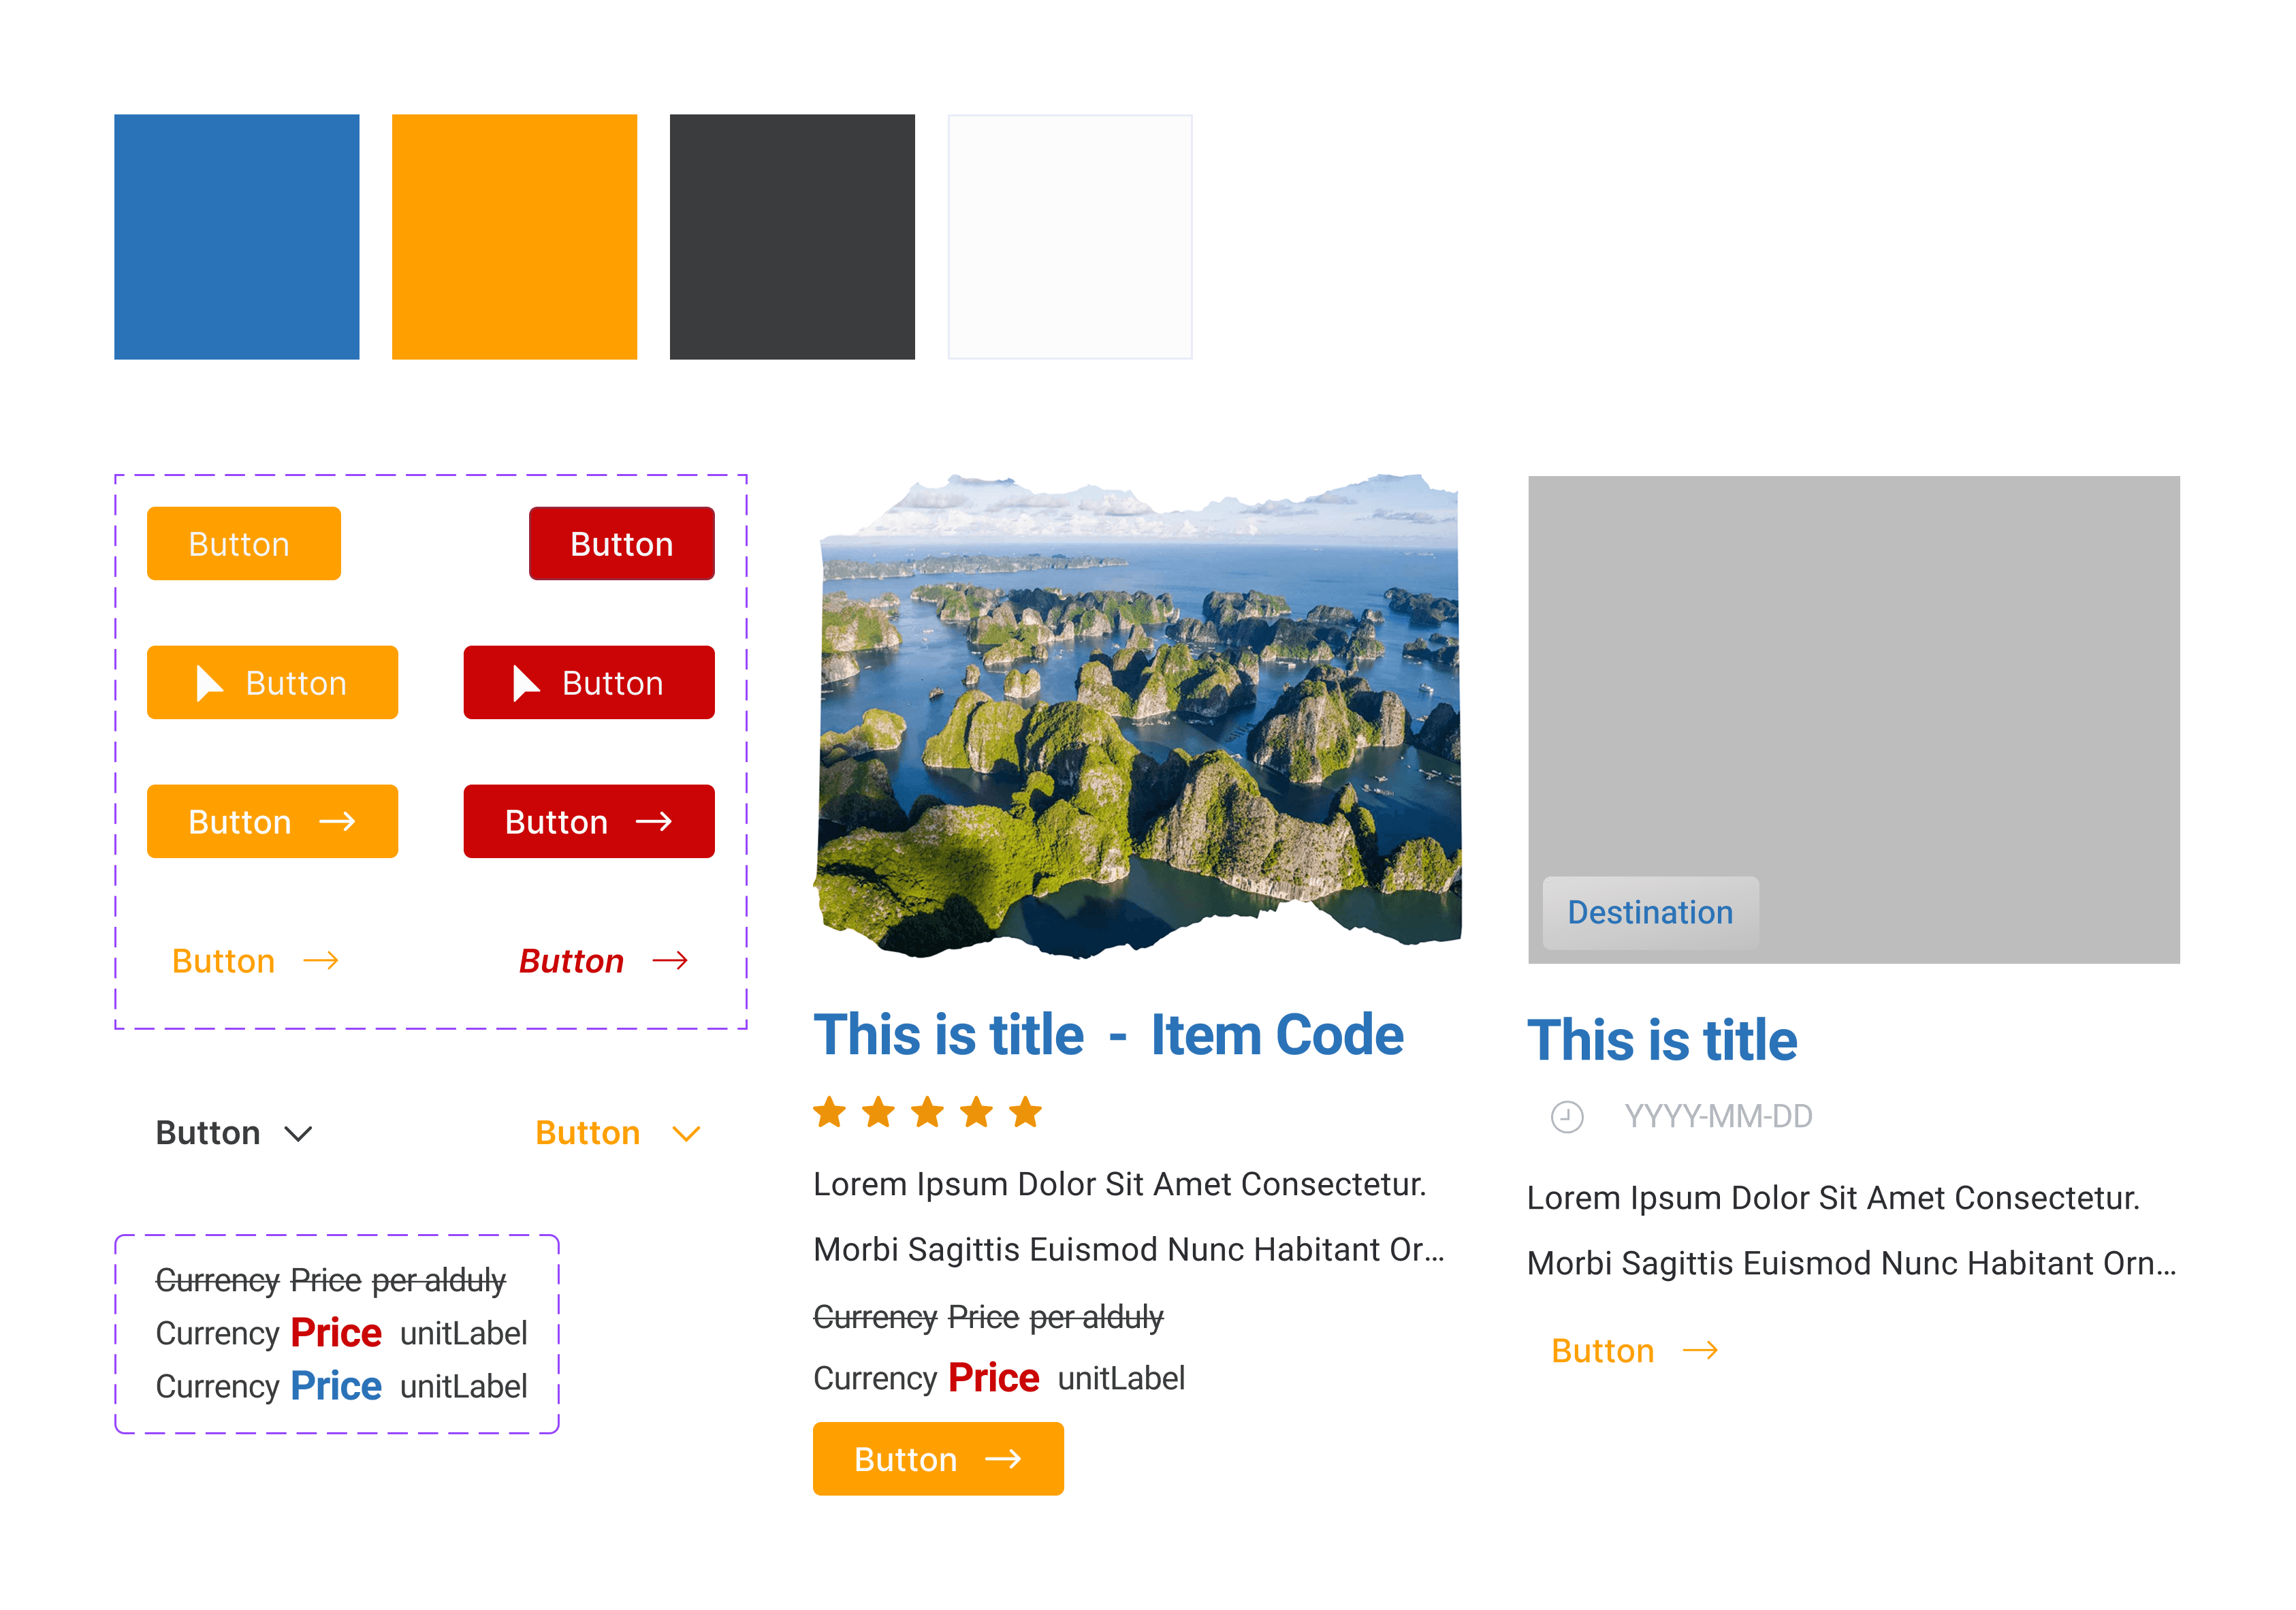Click the arrow beside the italic red Button
Viewport: 2296px width, 1610px height.
click(672, 961)
